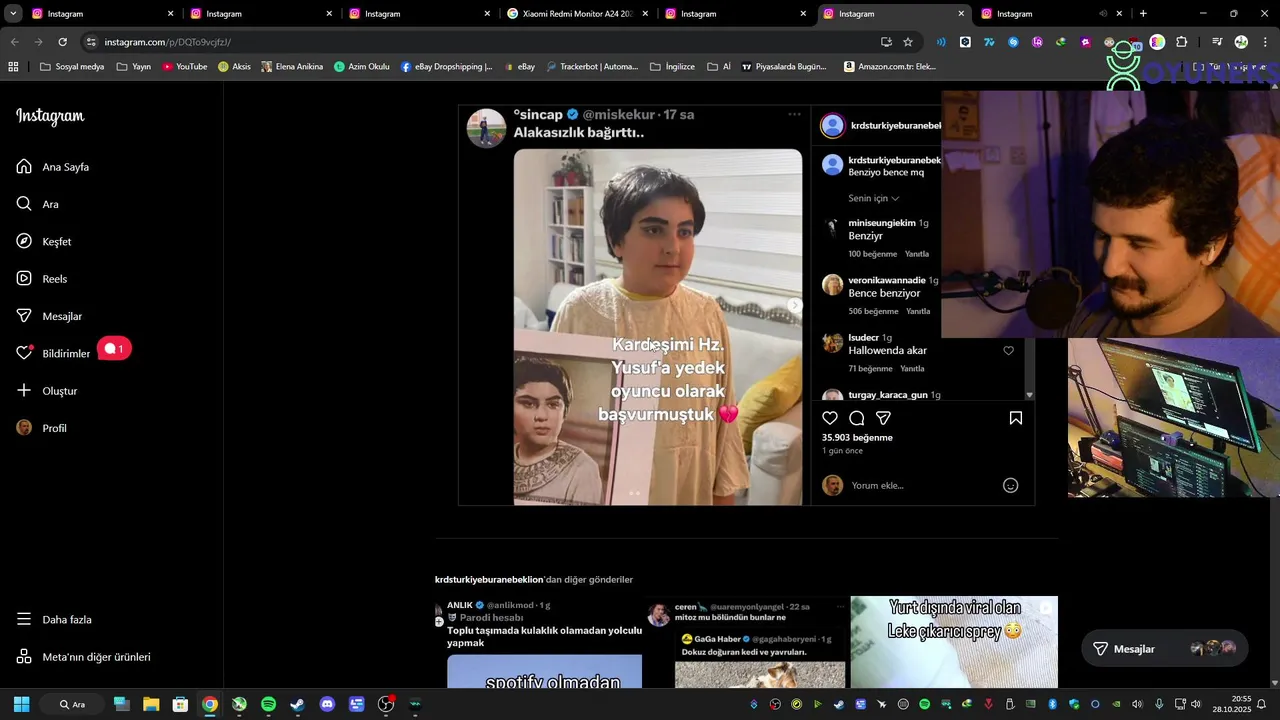This screenshot has width=1280, height=720.
Task: Open Ara search in the Instagram sidebar
Action: pos(38,204)
